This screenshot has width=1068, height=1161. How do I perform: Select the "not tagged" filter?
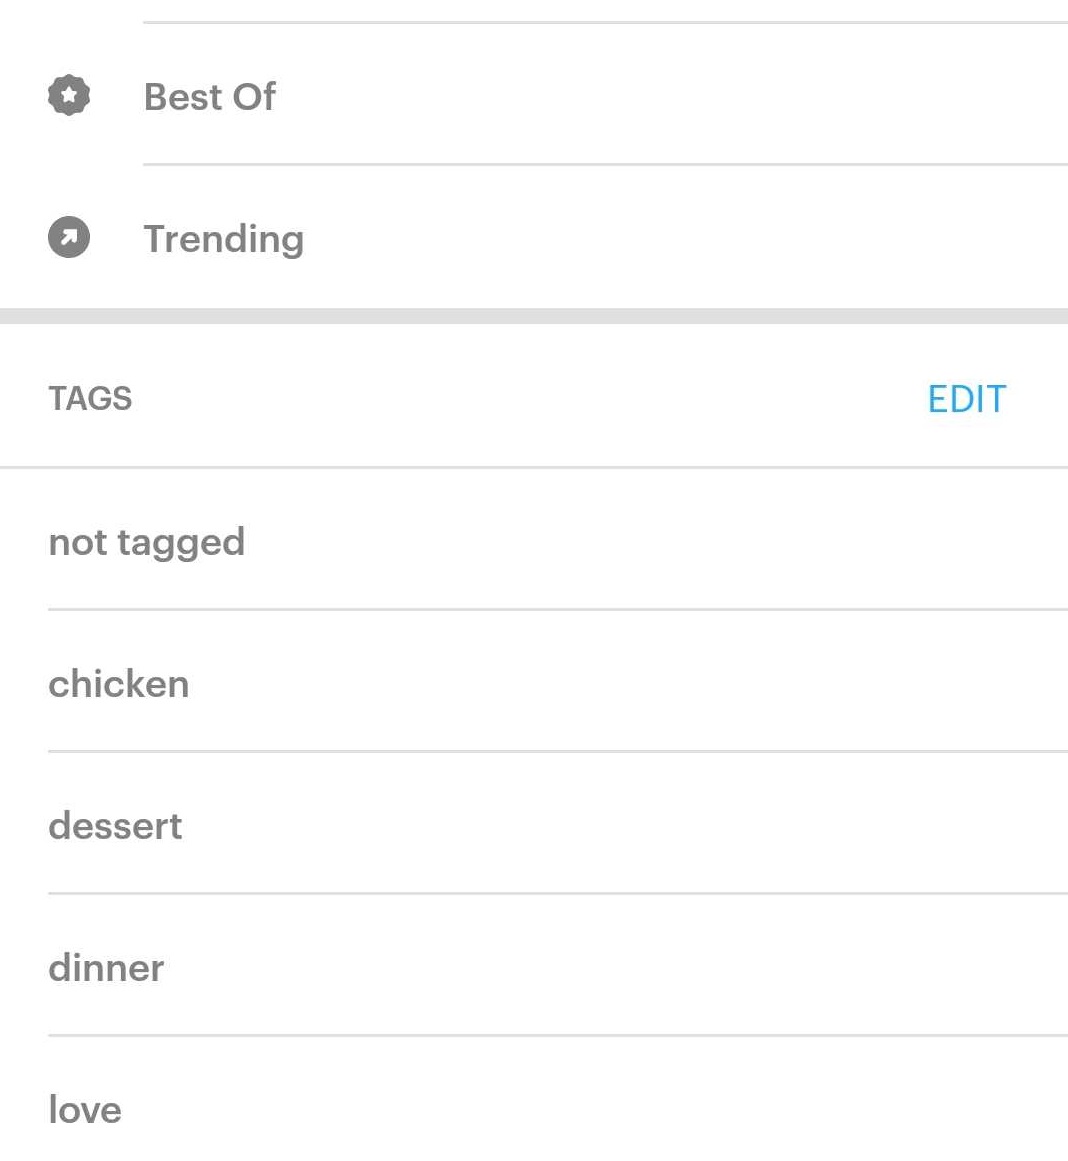(x=147, y=542)
